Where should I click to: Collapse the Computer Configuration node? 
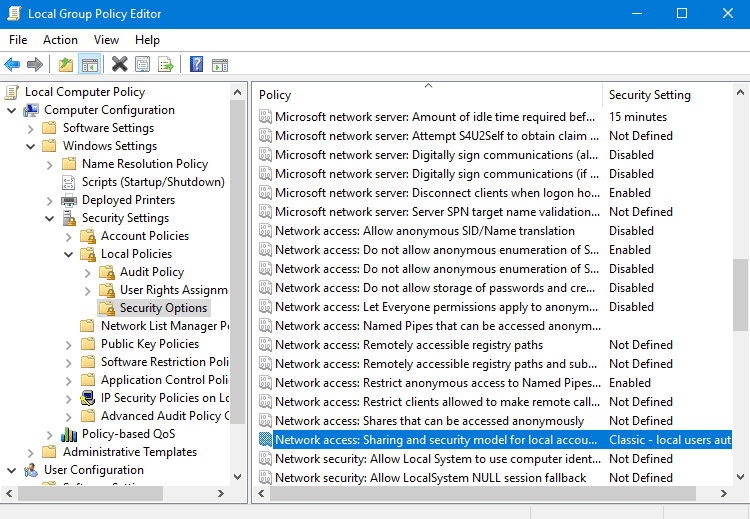11,110
